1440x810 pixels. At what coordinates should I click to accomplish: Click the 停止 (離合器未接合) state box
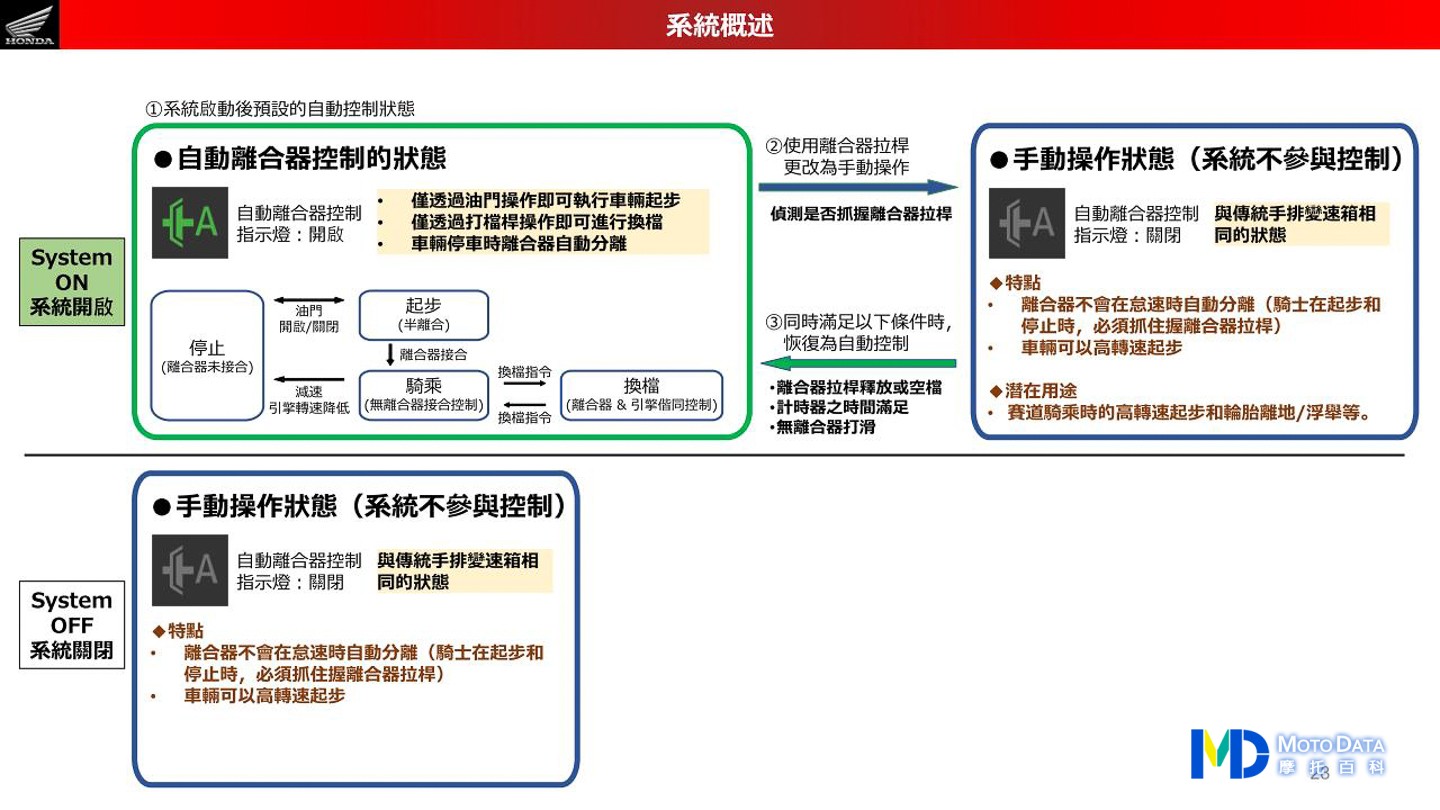pyautogui.click(x=207, y=355)
